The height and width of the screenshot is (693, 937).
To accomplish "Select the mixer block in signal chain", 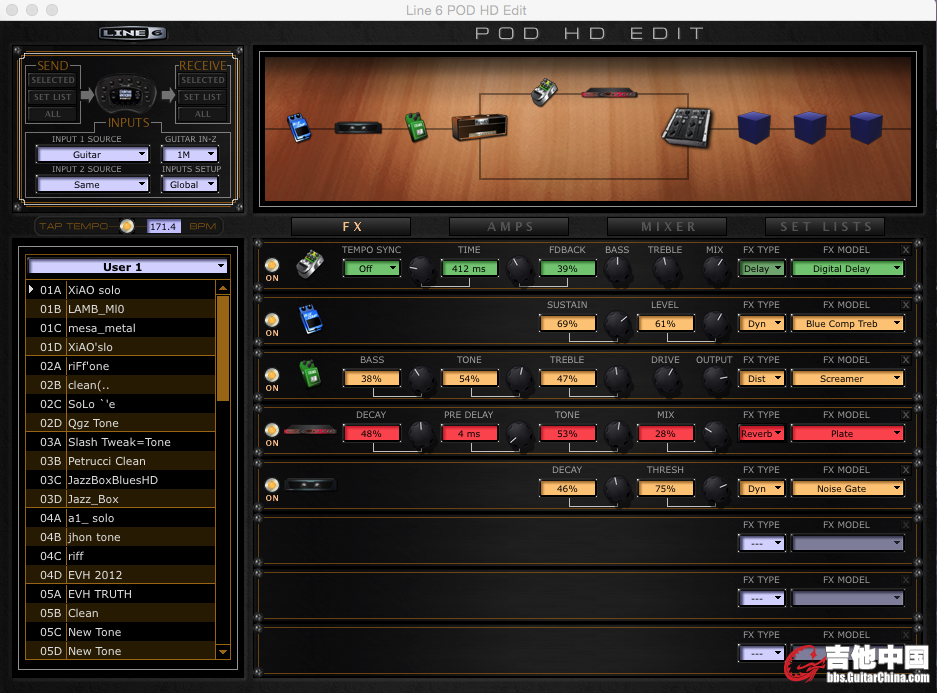I will click(688, 127).
